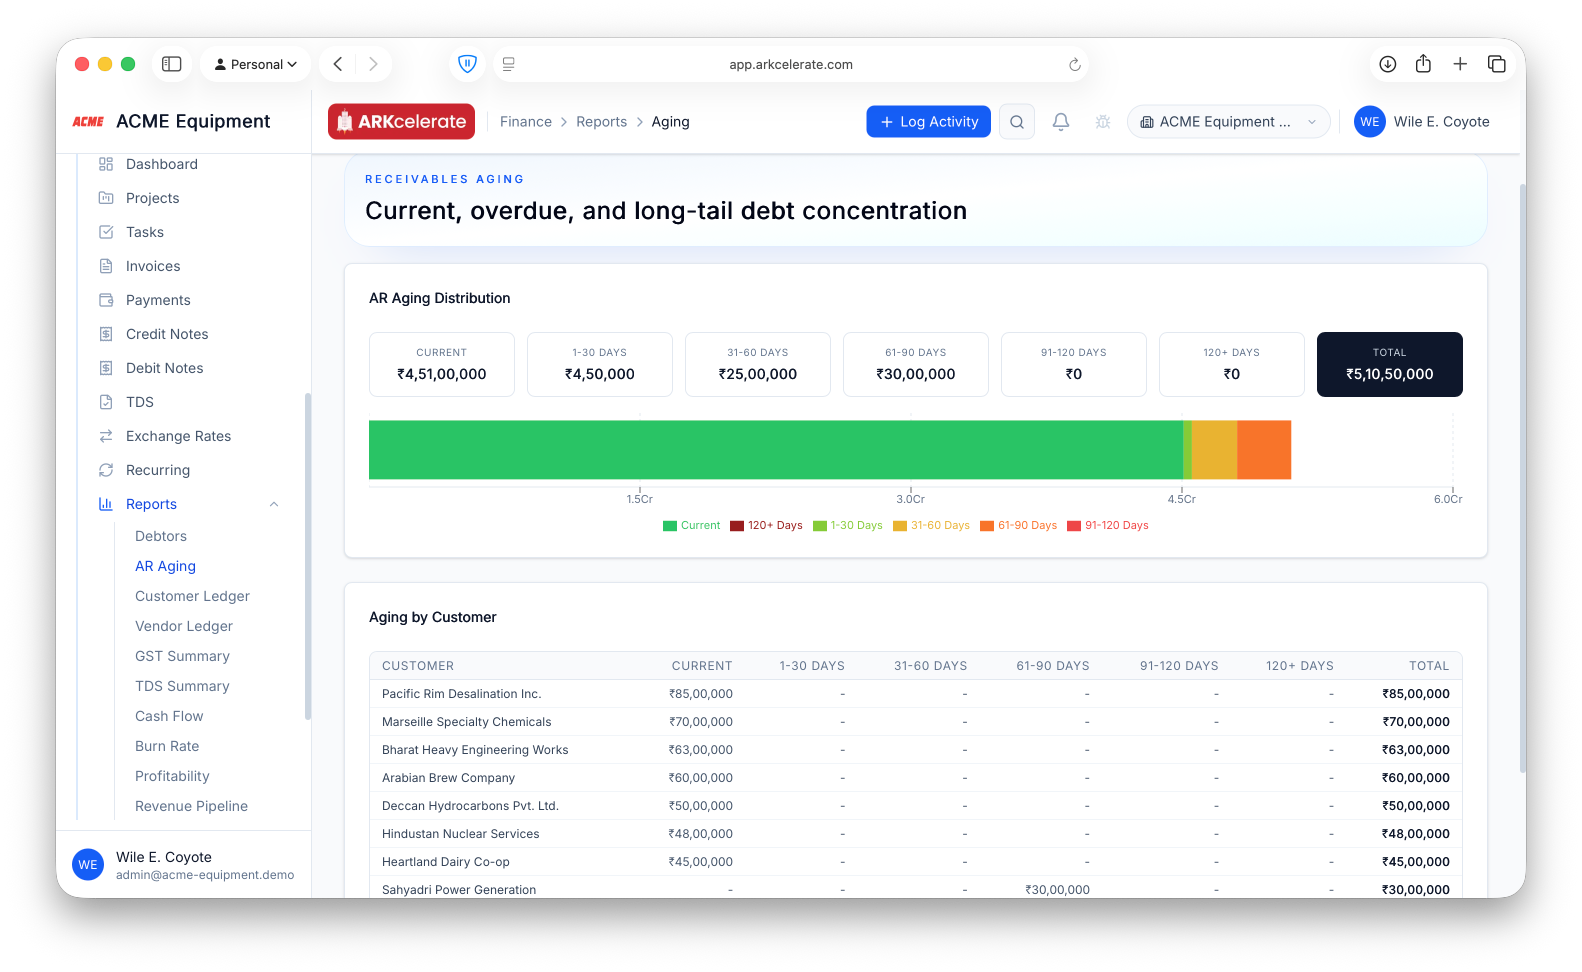Viewport: 1582px width, 972px height.
Task: Open the ACME Equipment company dropdown
Action: (x=1229, y=122)
